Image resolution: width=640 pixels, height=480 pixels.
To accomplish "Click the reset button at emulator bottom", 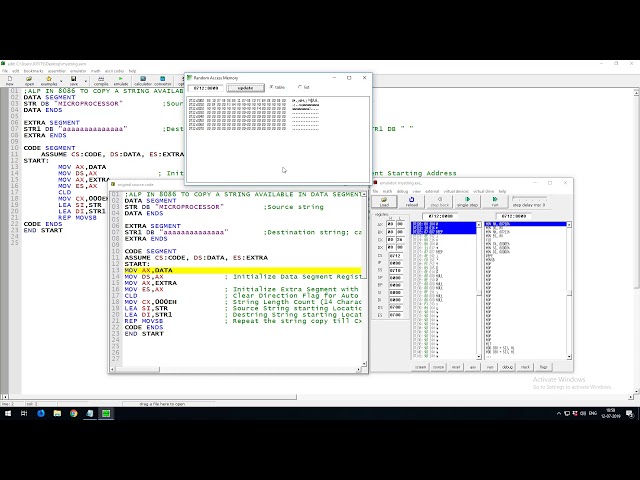I will pos(456,367).
